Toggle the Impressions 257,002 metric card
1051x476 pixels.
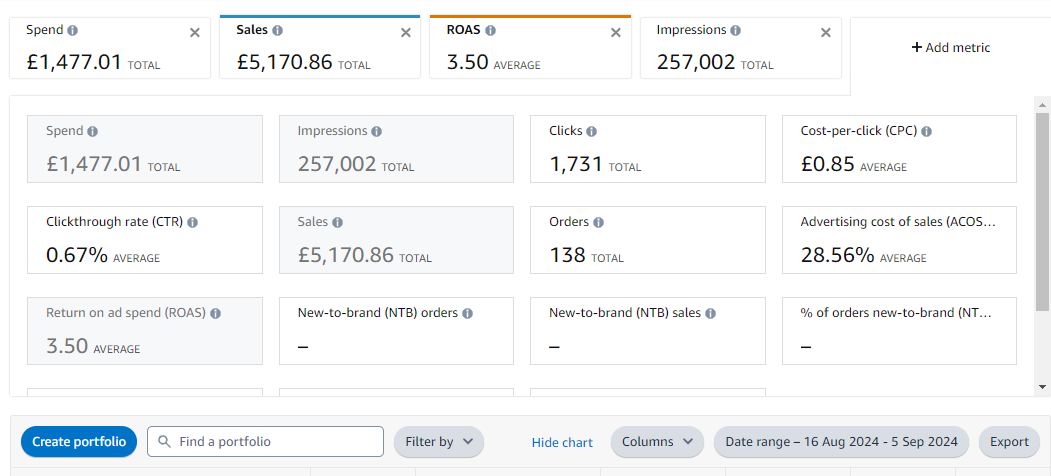[396, 149]
